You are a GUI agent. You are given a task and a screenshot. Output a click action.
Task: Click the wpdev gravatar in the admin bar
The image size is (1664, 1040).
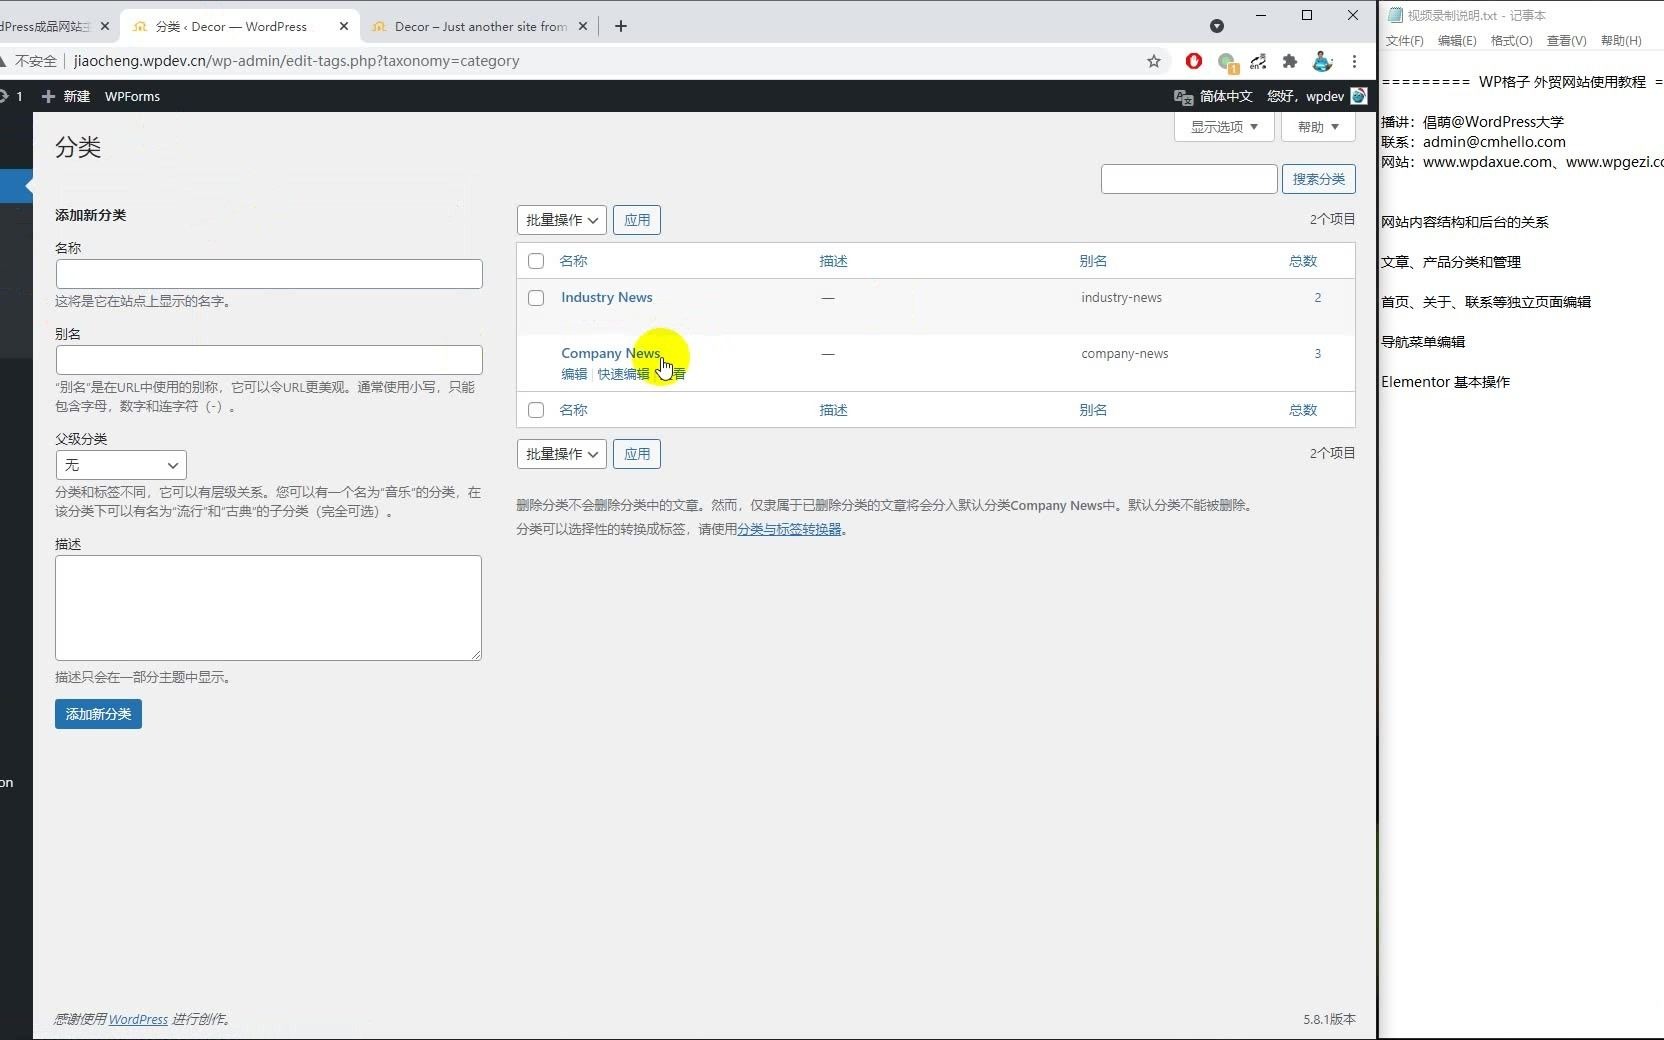coord(1359,96)
